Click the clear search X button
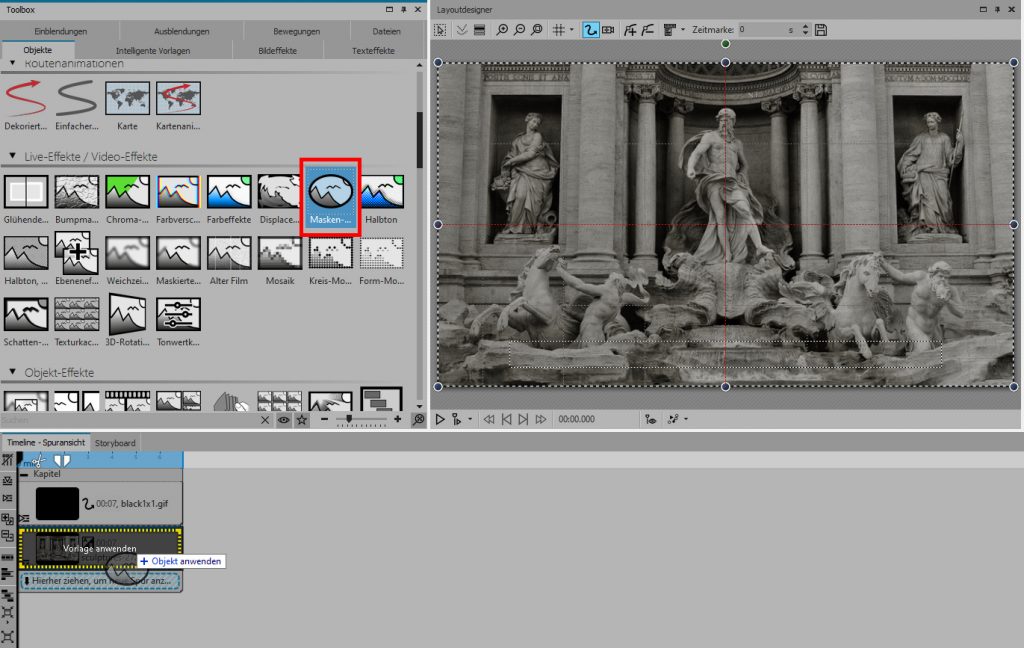 [266, 420]
